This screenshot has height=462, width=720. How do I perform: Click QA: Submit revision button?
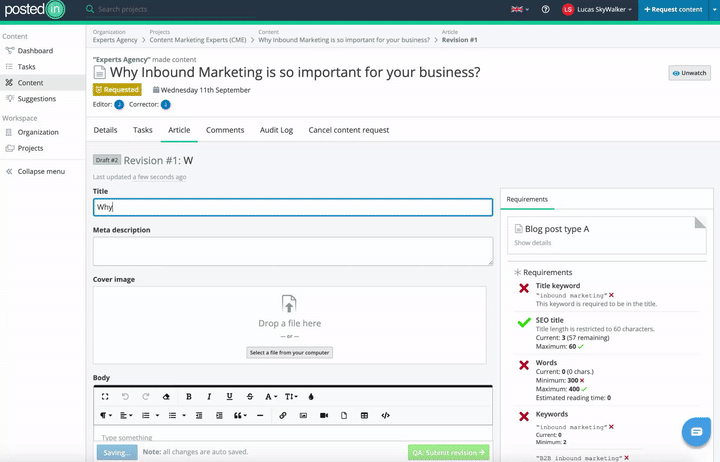click(449, 452)
